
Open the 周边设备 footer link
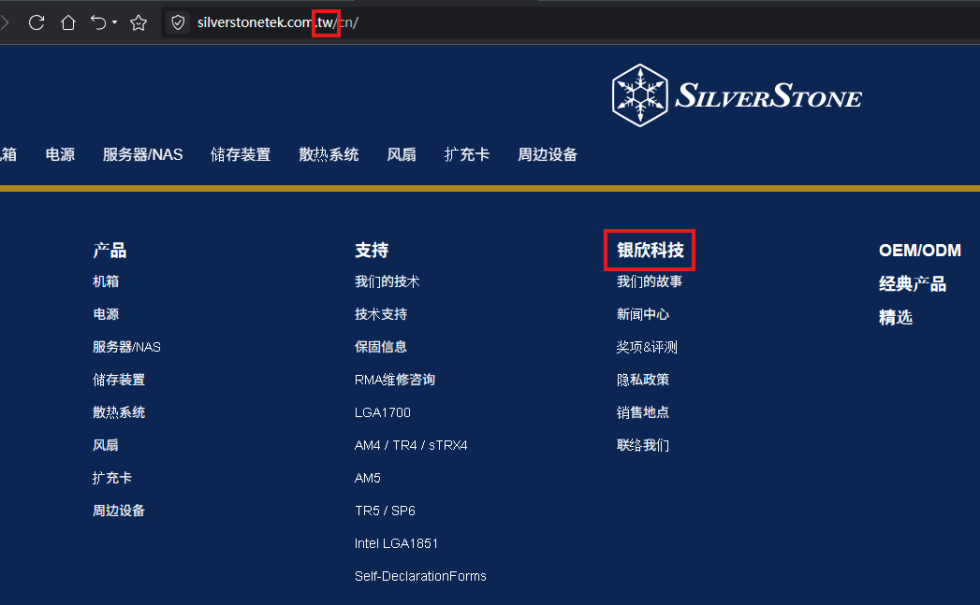[x=119, y=510]
